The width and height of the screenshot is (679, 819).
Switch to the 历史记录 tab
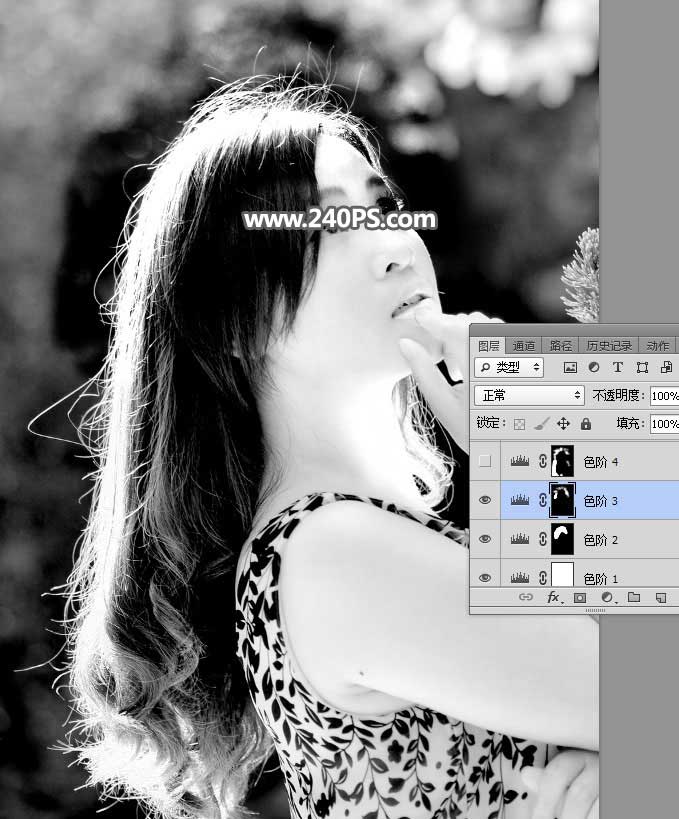608,346
